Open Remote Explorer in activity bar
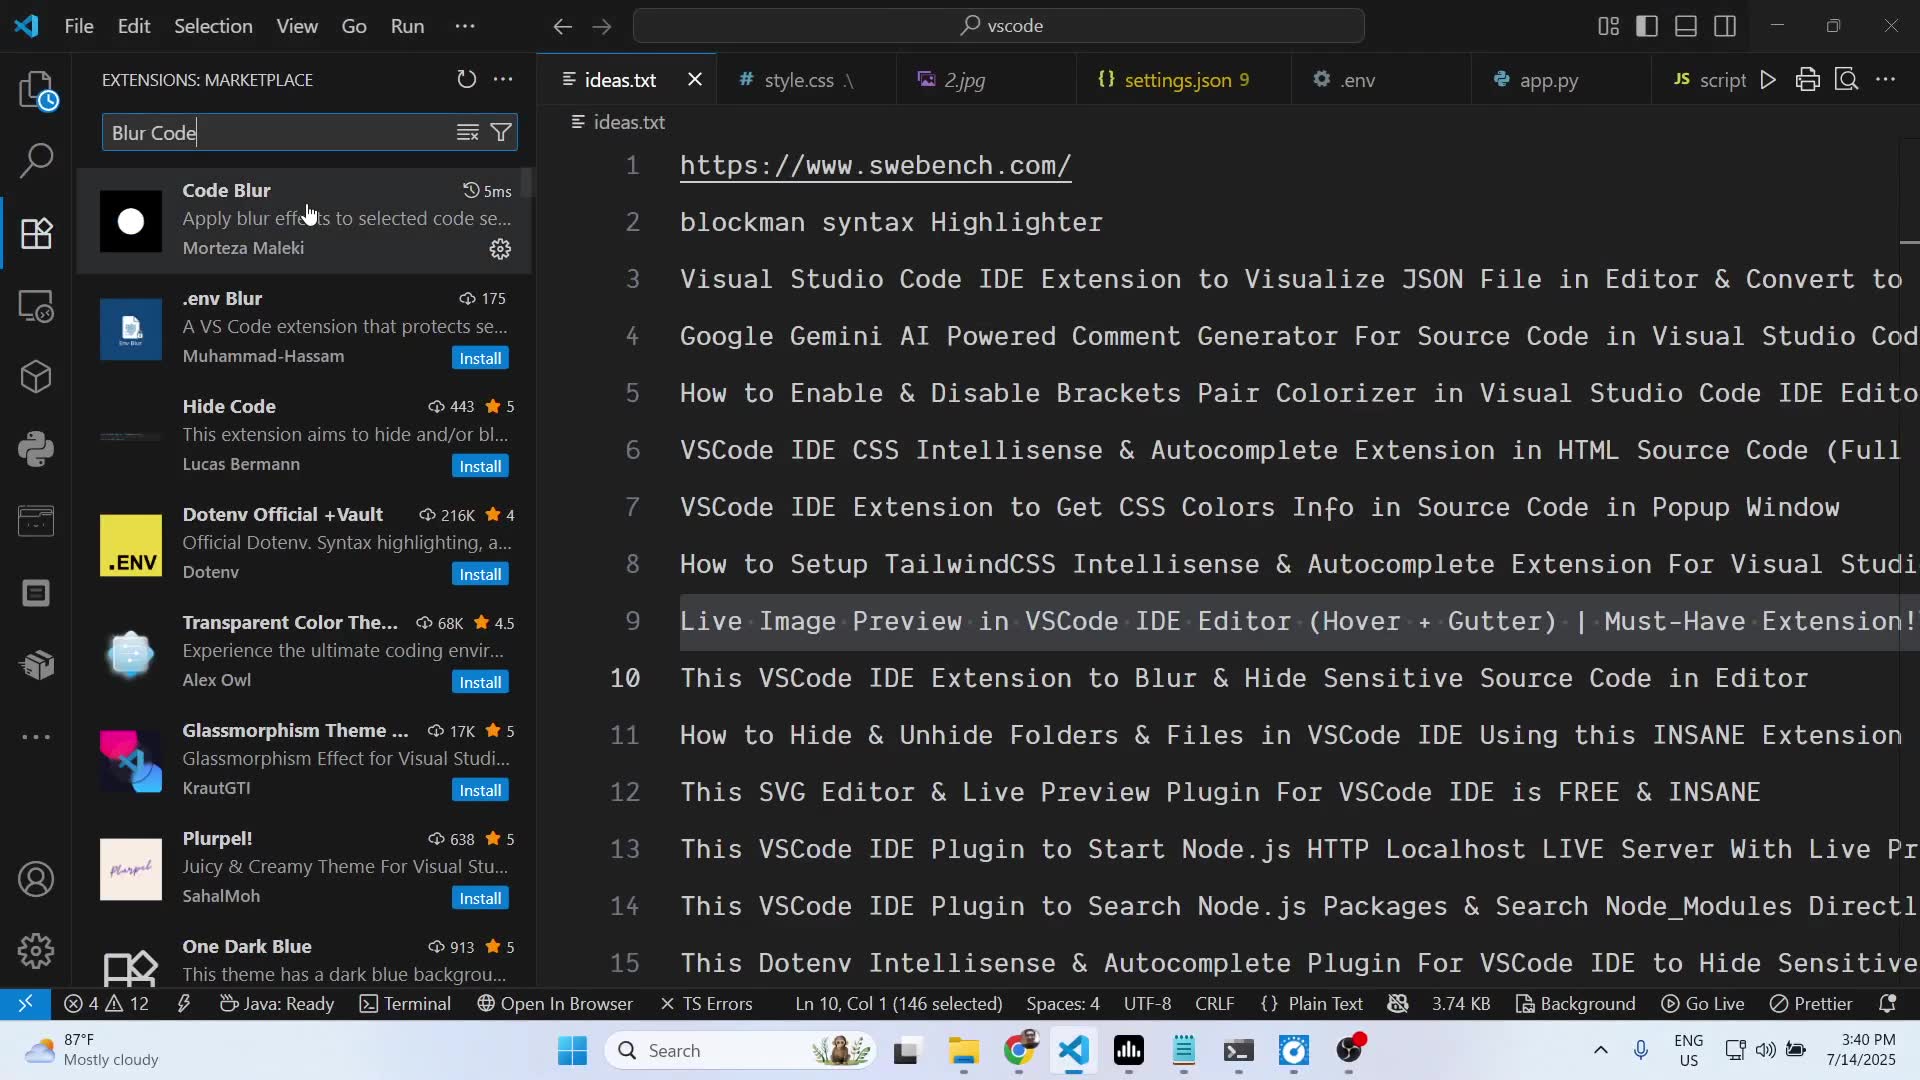The image size is (1920, 1080). point(37,305)
